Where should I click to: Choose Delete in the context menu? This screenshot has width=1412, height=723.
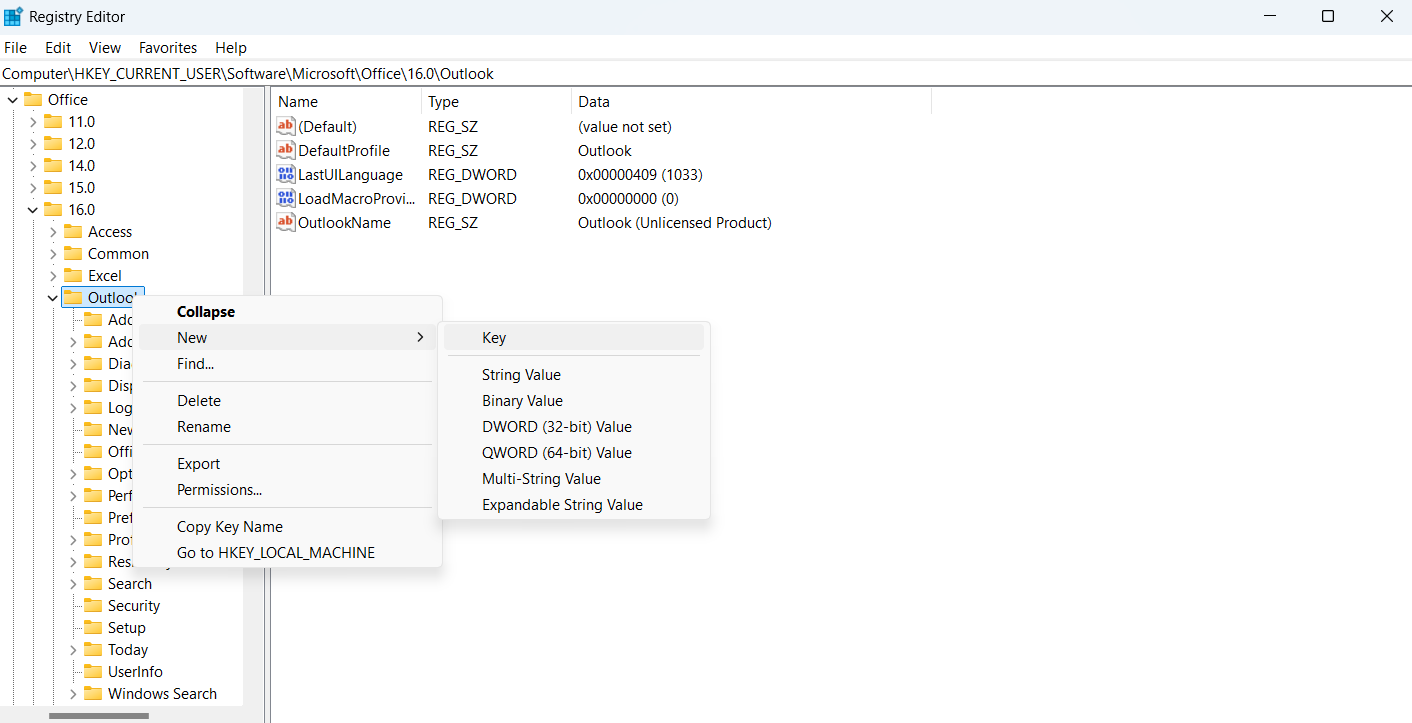tap(288, 401)
